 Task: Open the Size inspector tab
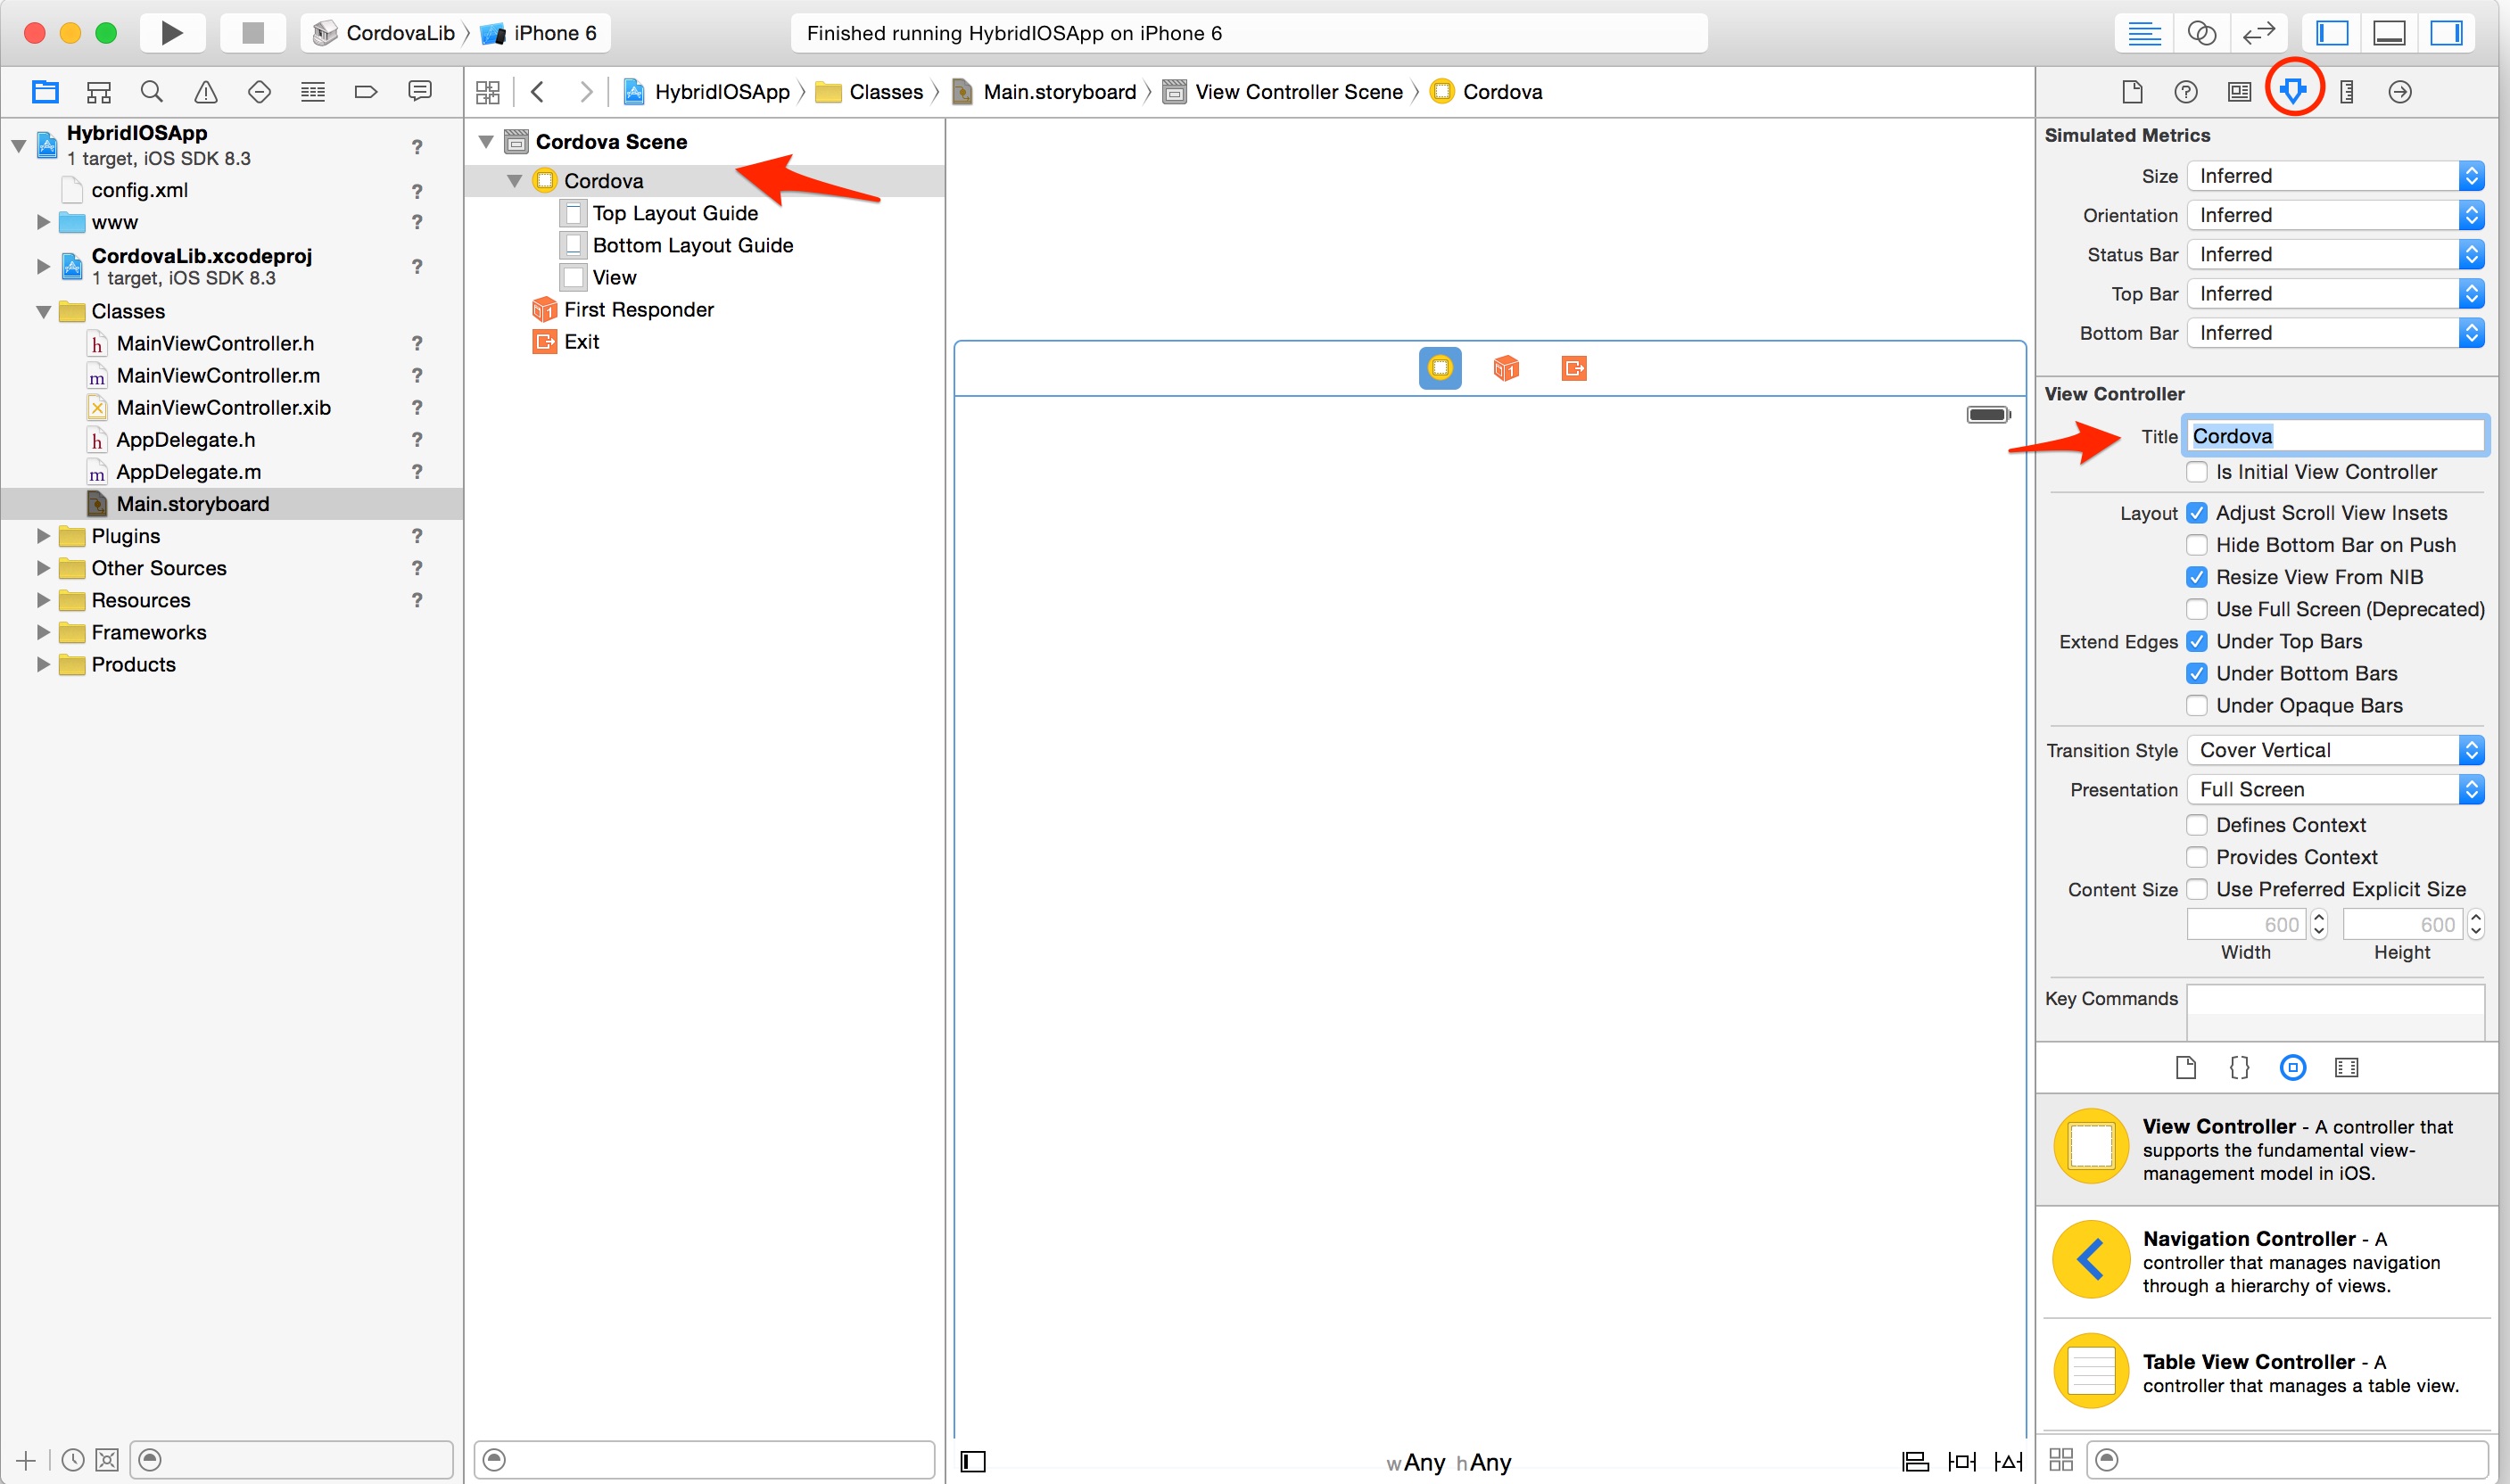[x=2346, y=92]
